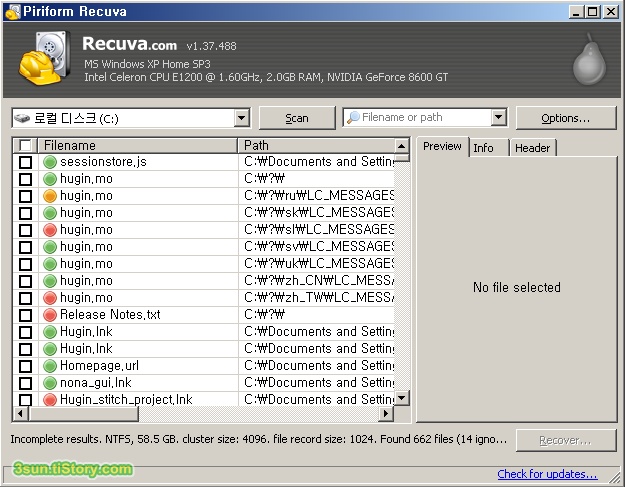Screen dimensions: 625x487
Task: Click the horizontal scrollbar left arrow
Action: [x=20, y=413]
